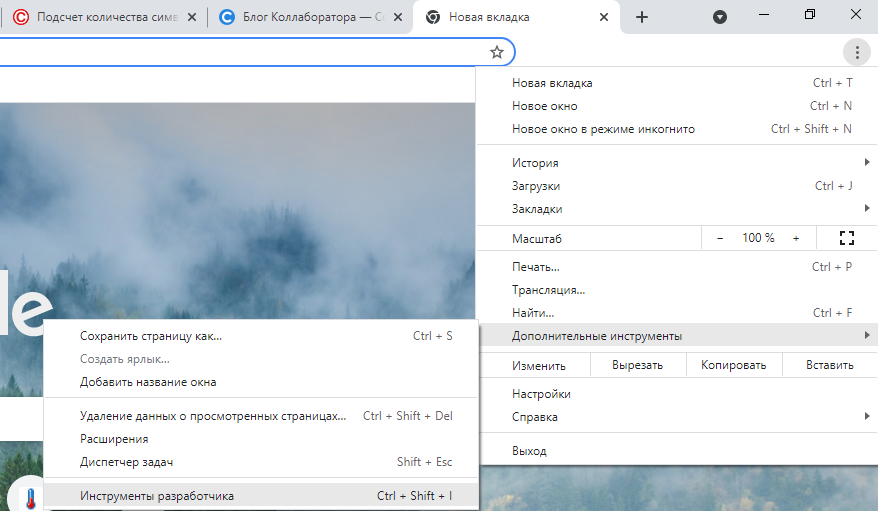The height and width of the screenshot is (511, 878).
Task: Close the 'Блог Коллаборатора' tab
Action: coord(399,17)
